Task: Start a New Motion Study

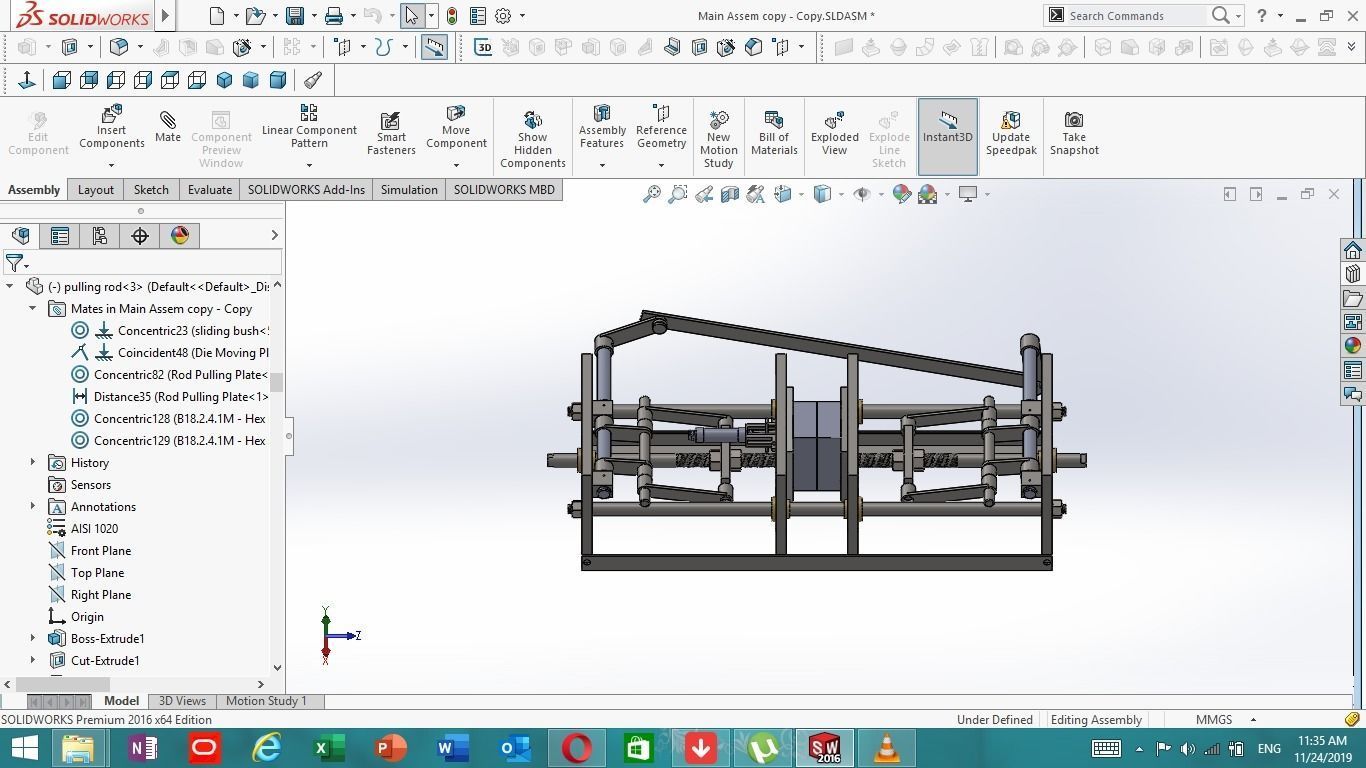Action: [718, 139]
